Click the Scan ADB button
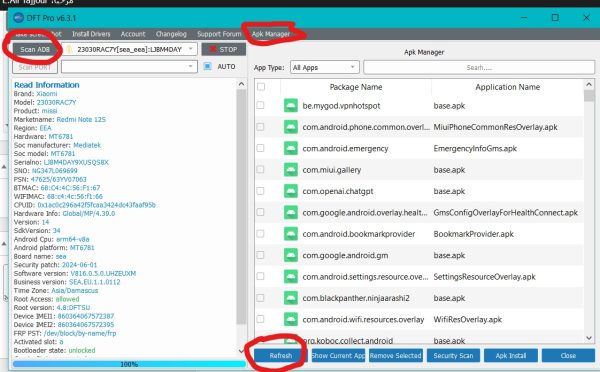Screen dimensions: 600x372 tap(35, 49)
